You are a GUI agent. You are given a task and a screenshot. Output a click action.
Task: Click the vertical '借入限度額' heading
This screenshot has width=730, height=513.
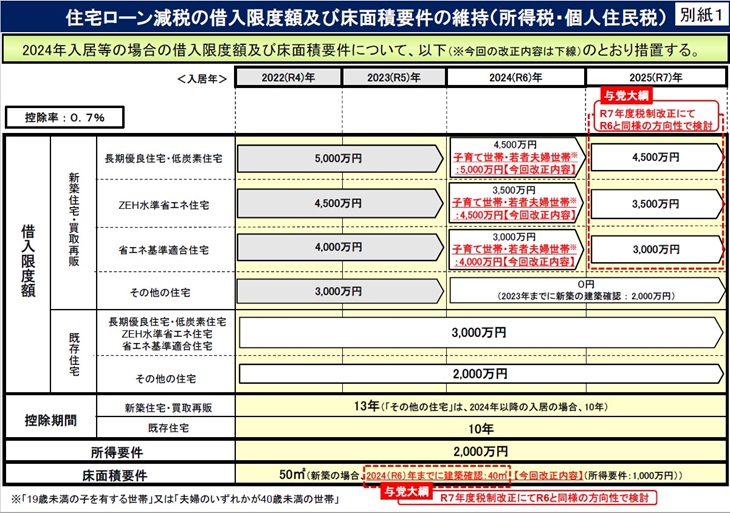[28, 261]
